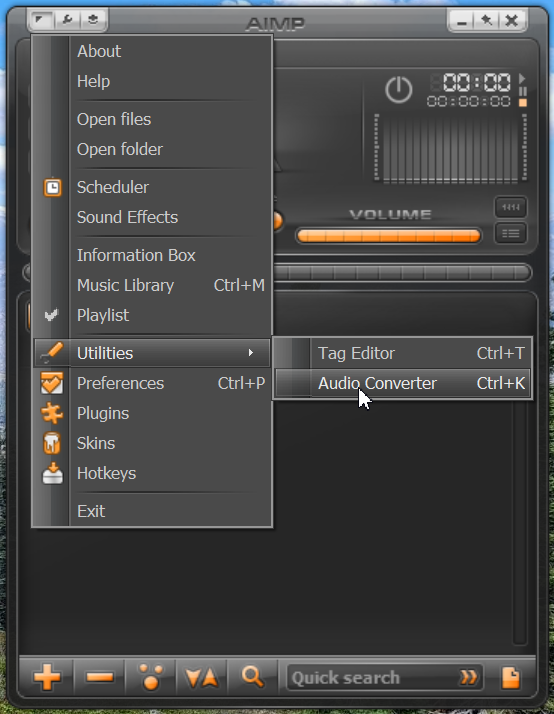Image resolution: width=554 pixels, height=714 pixels.
Task: Toggle the playlist list button below equalizer
Action: tap(511, 234)
